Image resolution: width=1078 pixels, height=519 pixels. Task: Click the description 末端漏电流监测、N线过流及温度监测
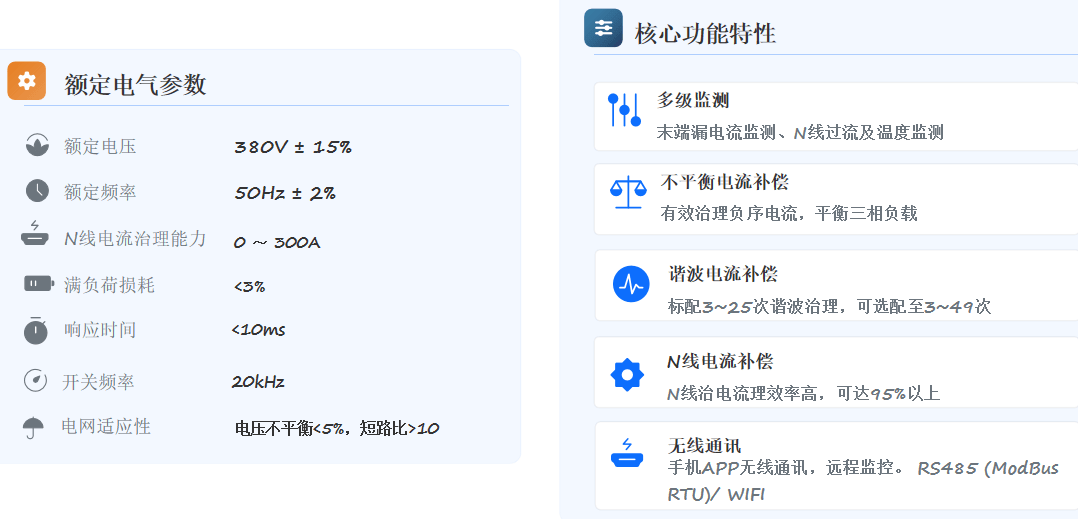(800, 132)
